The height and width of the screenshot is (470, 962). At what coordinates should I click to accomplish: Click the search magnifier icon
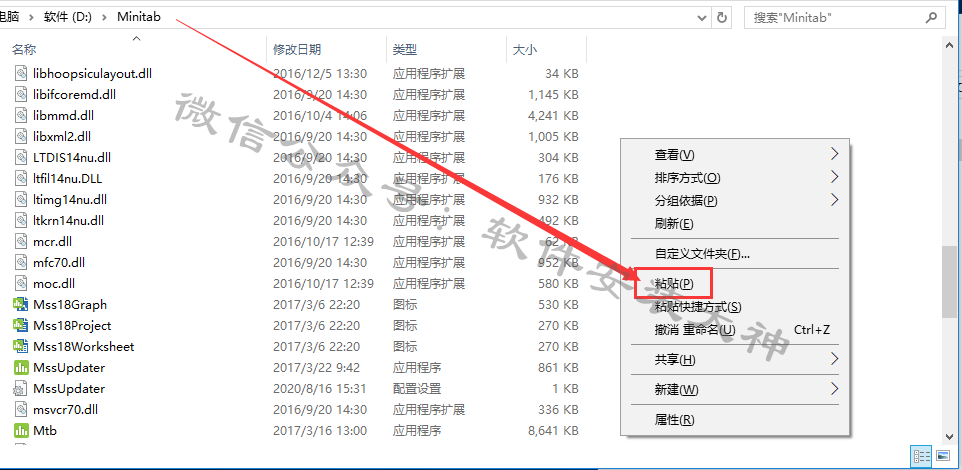(x=931, y=17)
